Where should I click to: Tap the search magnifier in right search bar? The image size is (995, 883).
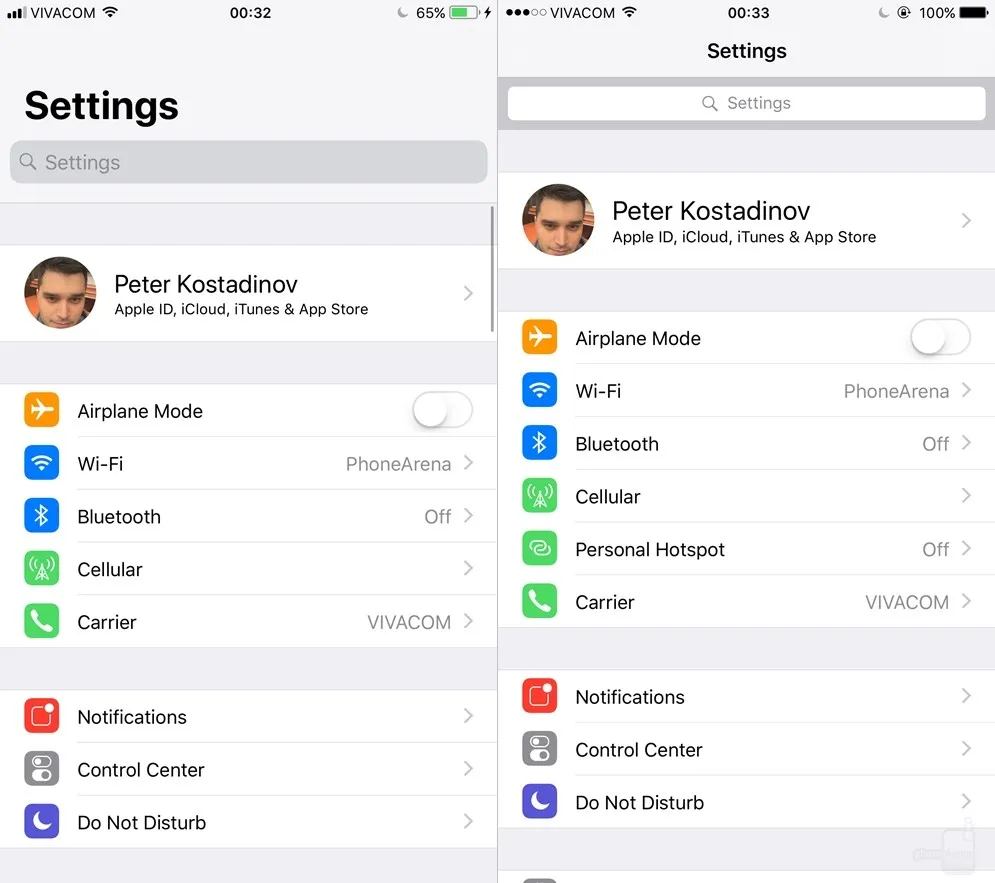[x=710, y=103]
